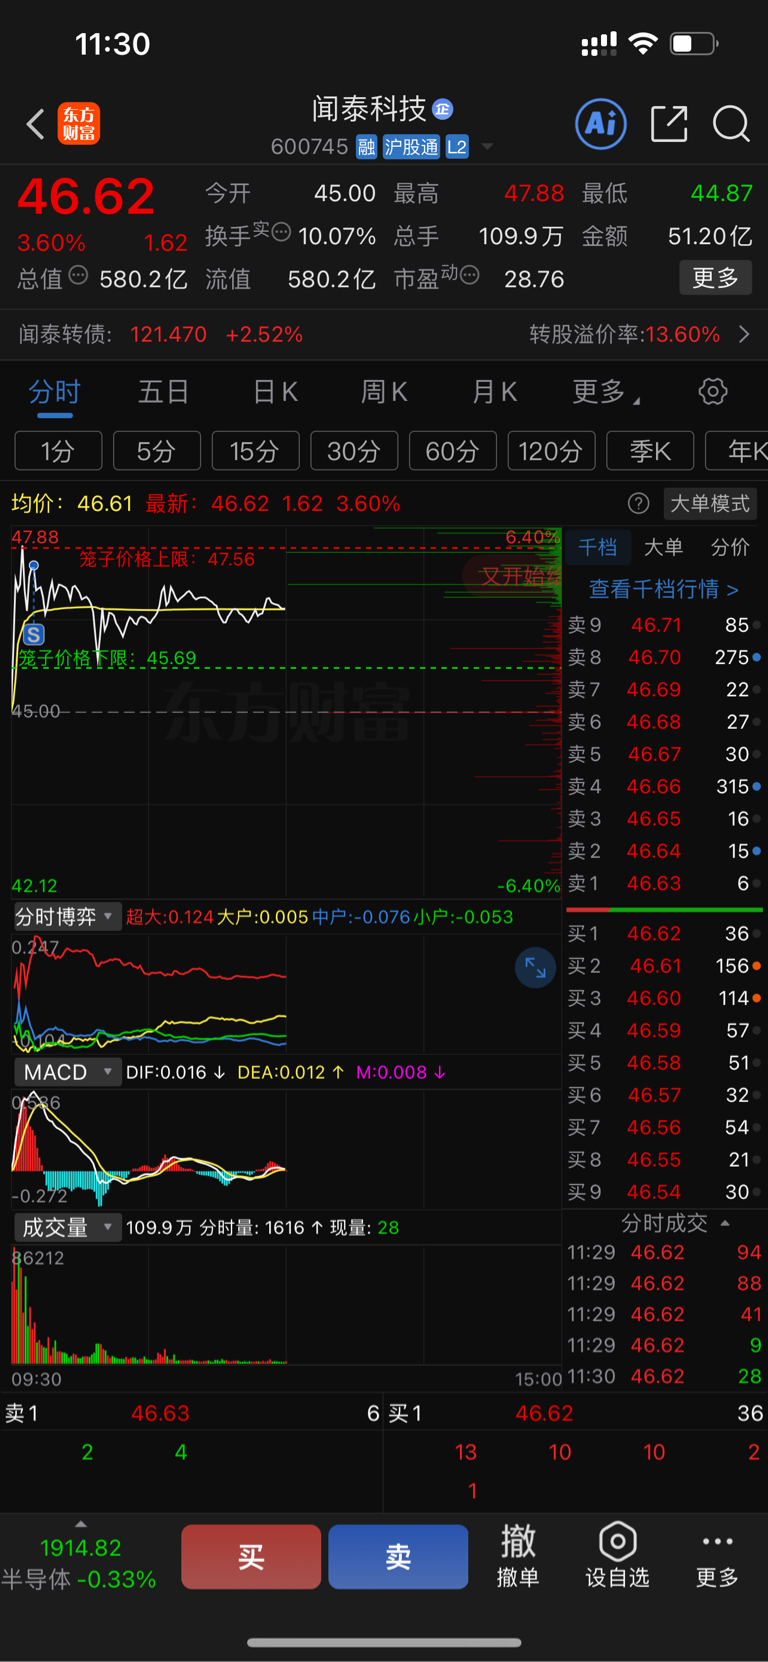Select 卖1 row at 46.63 in order book
The image size is (768, 1662).
click(665, 883)
